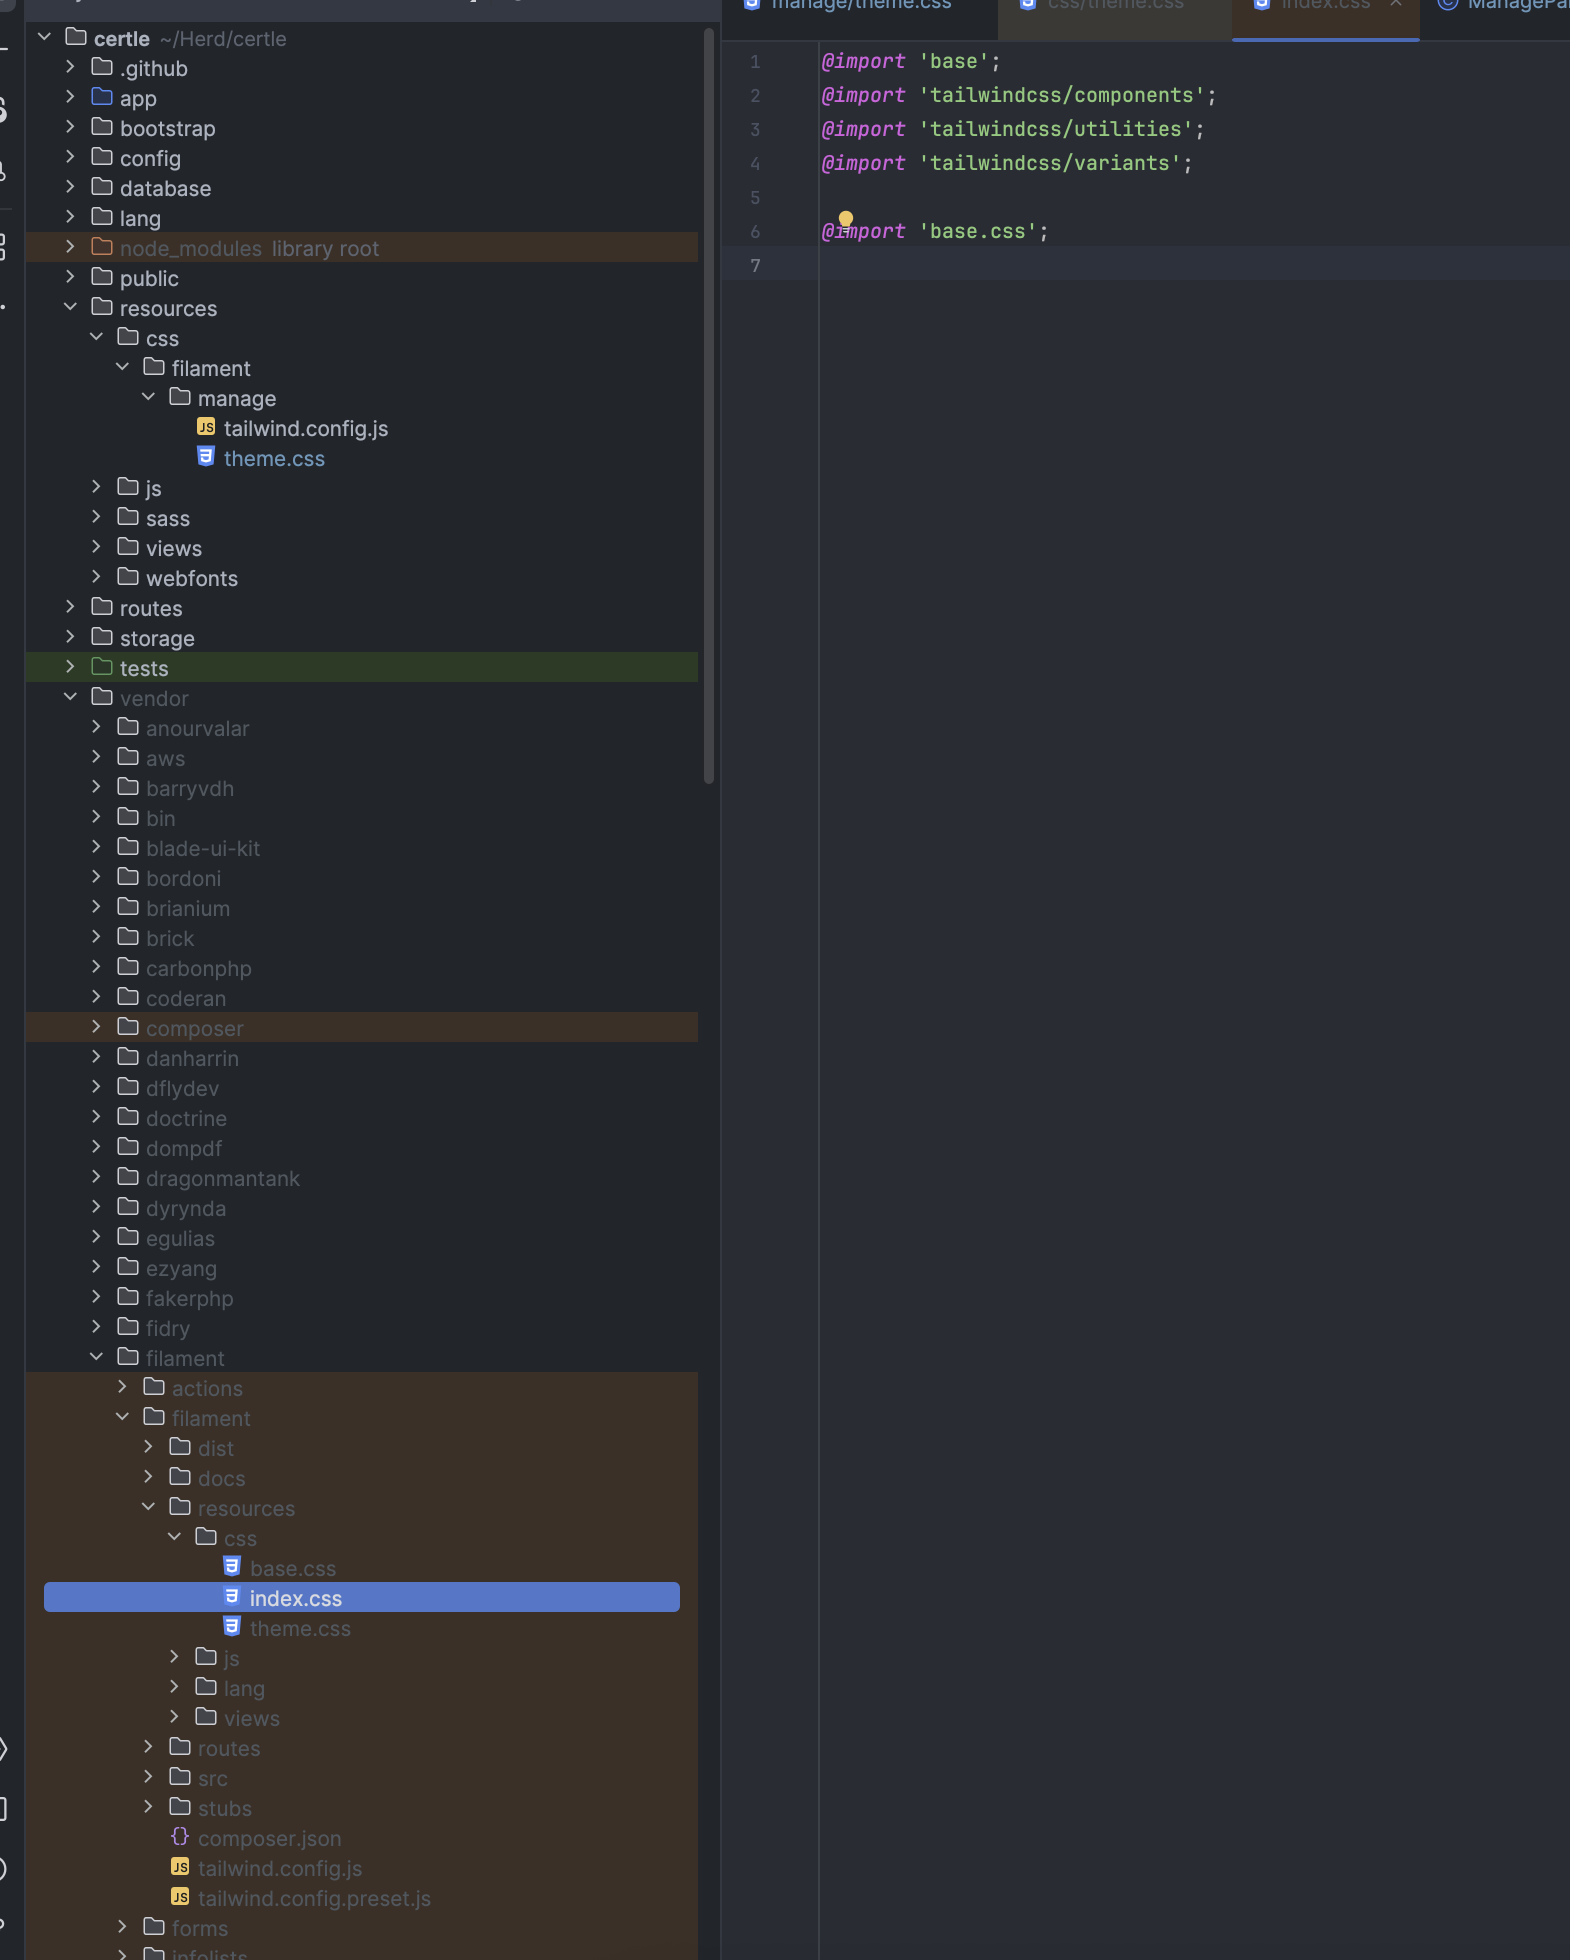Click the brick folder icon
Screen dimensions: 1570x1960
pyautogui.click(x=128, y=937)
